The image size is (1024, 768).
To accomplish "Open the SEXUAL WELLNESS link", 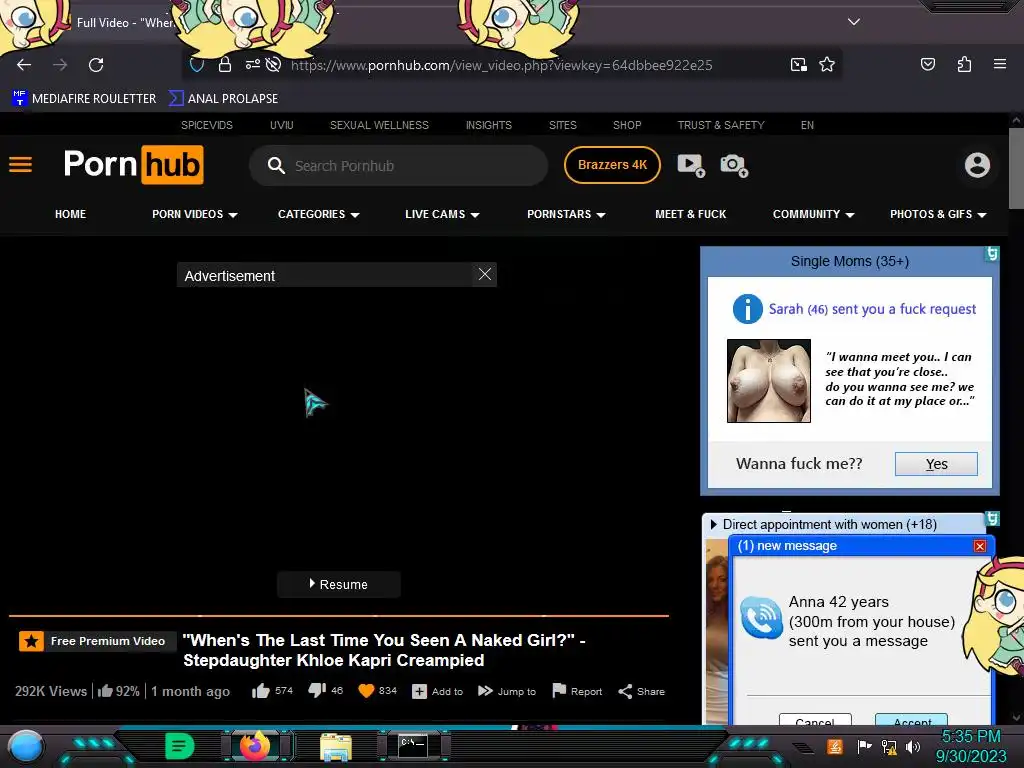I will (x=379, y=125).
